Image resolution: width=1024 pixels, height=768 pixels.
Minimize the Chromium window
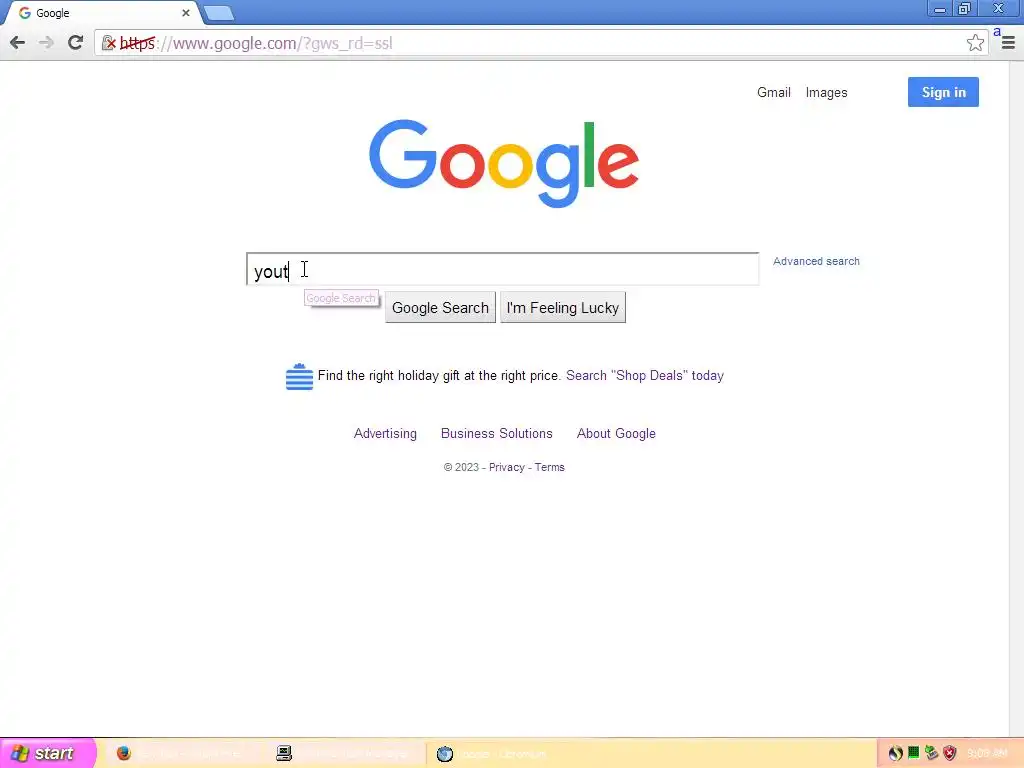(x=939, y=9)
